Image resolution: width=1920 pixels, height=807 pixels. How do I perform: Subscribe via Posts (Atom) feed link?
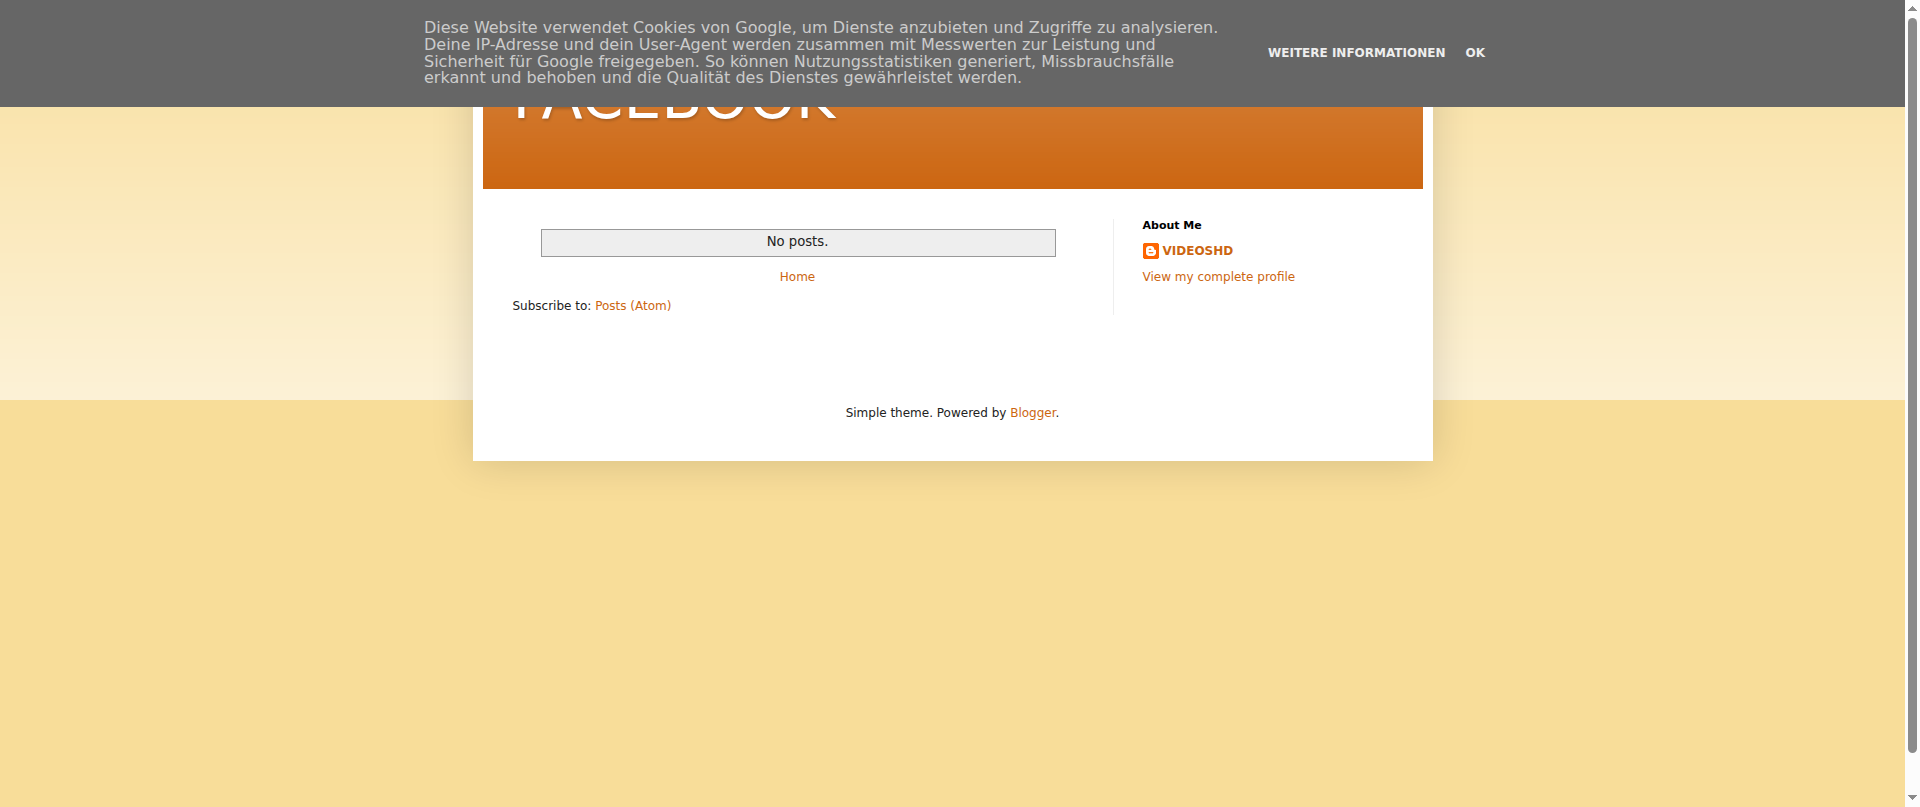pyautogui.click(x=633, y=306)
